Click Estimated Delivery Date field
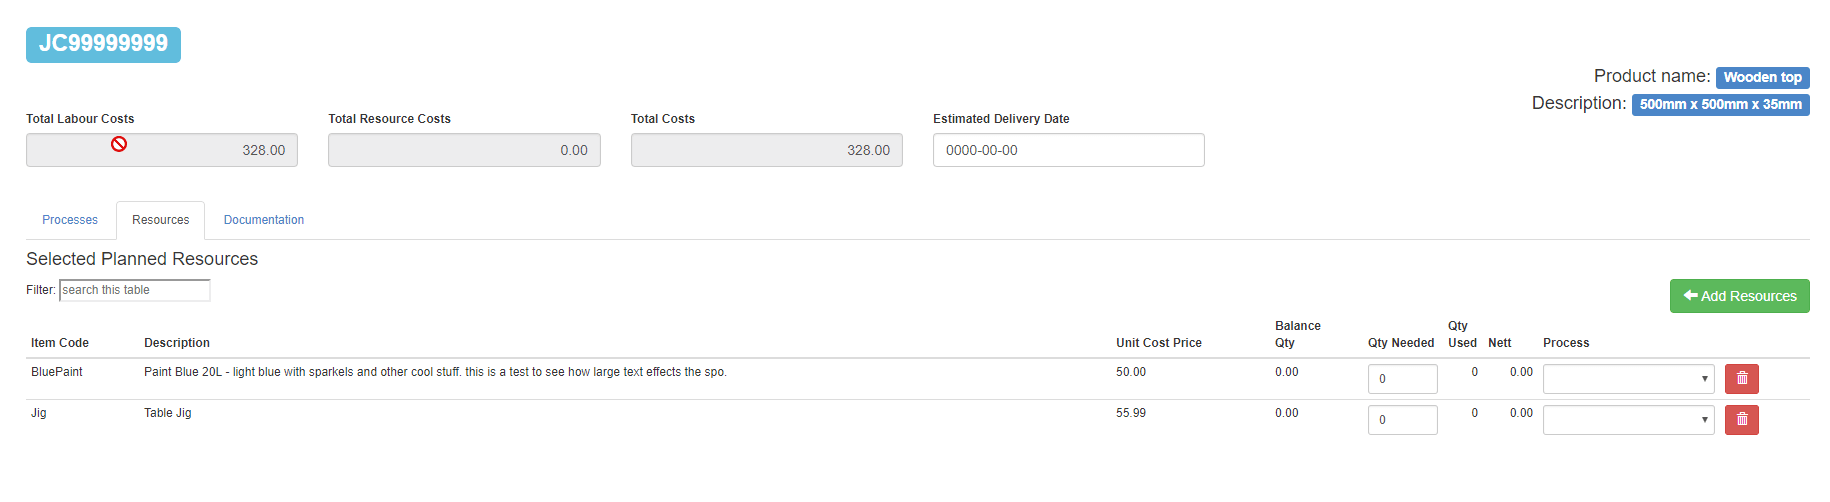The height and width of the screenshot is (502, 1830). (x=1068, y=150)
